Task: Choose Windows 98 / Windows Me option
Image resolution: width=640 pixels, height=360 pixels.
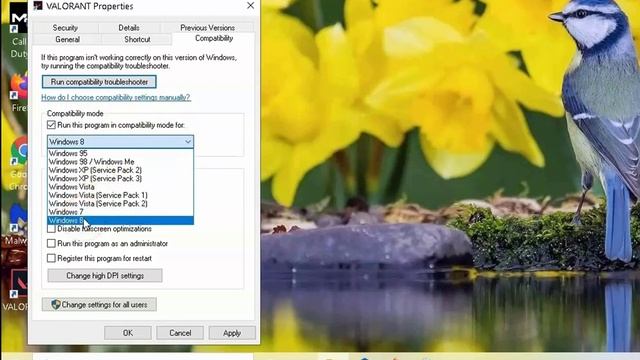Action: pyautogui.click(x=120, y=162)
